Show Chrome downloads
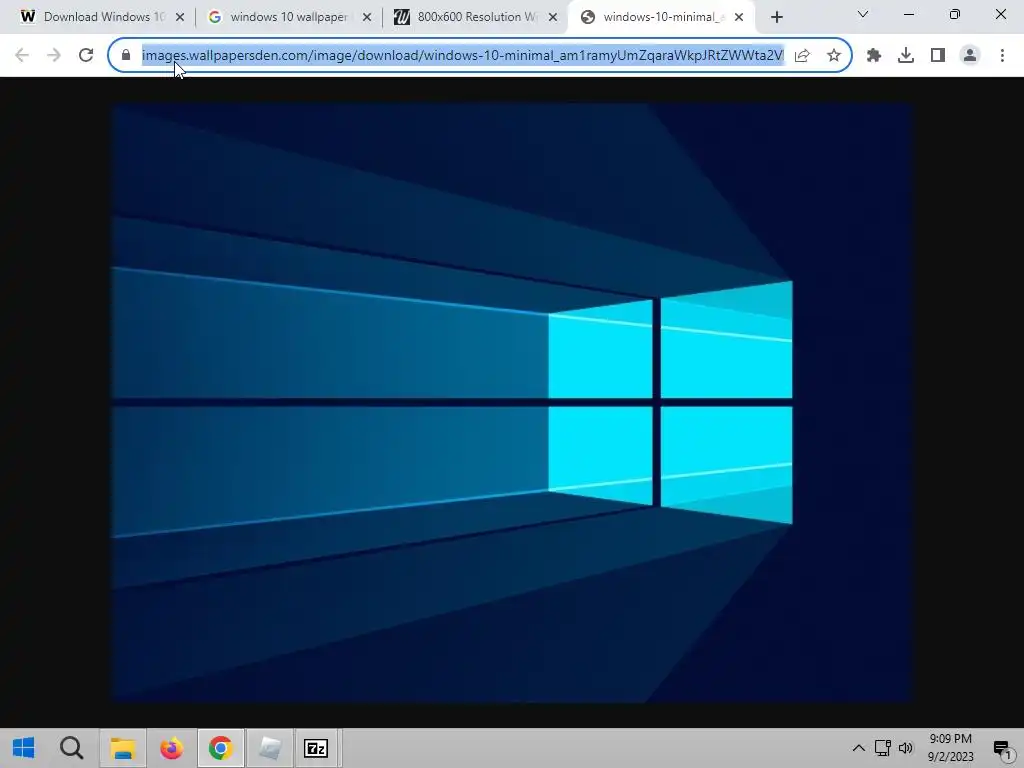 pos(906,56)
